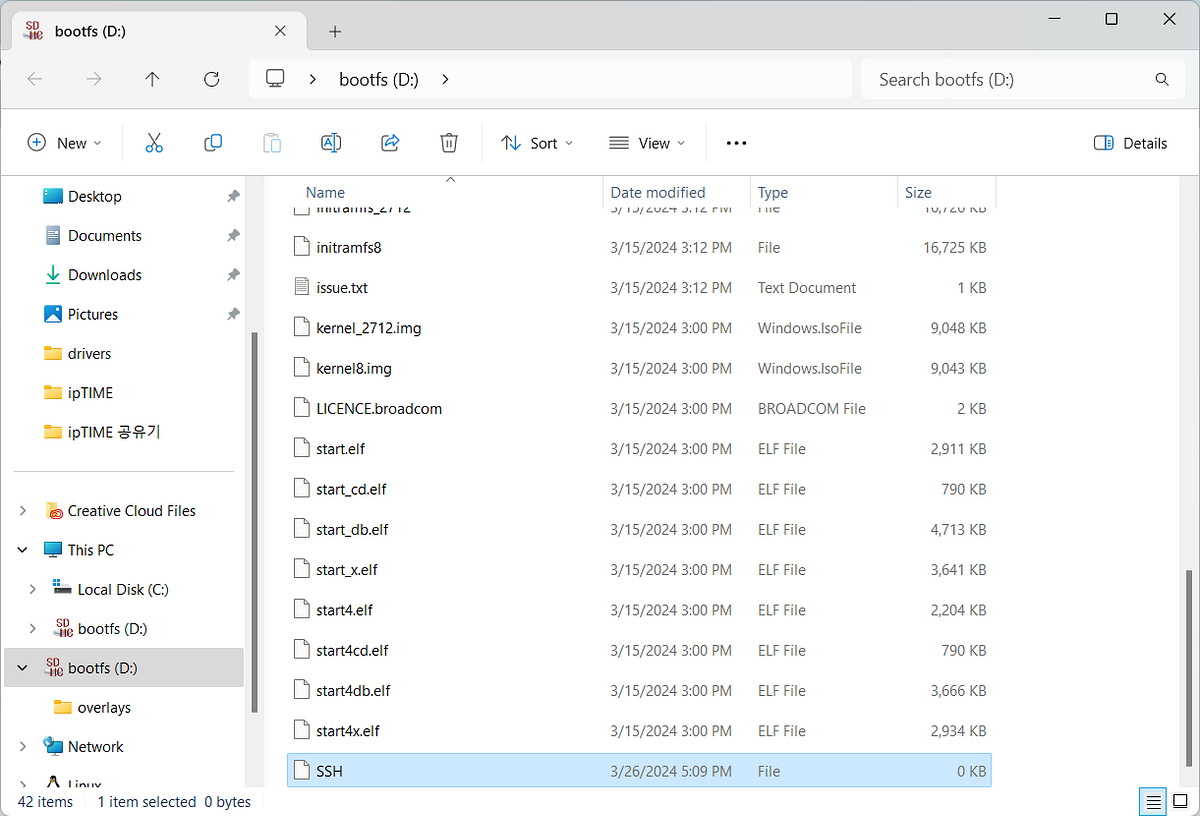Switch to large thumbnails view layout
The height and width of the screenshot is (816, 1200).
coord(1180,801)
